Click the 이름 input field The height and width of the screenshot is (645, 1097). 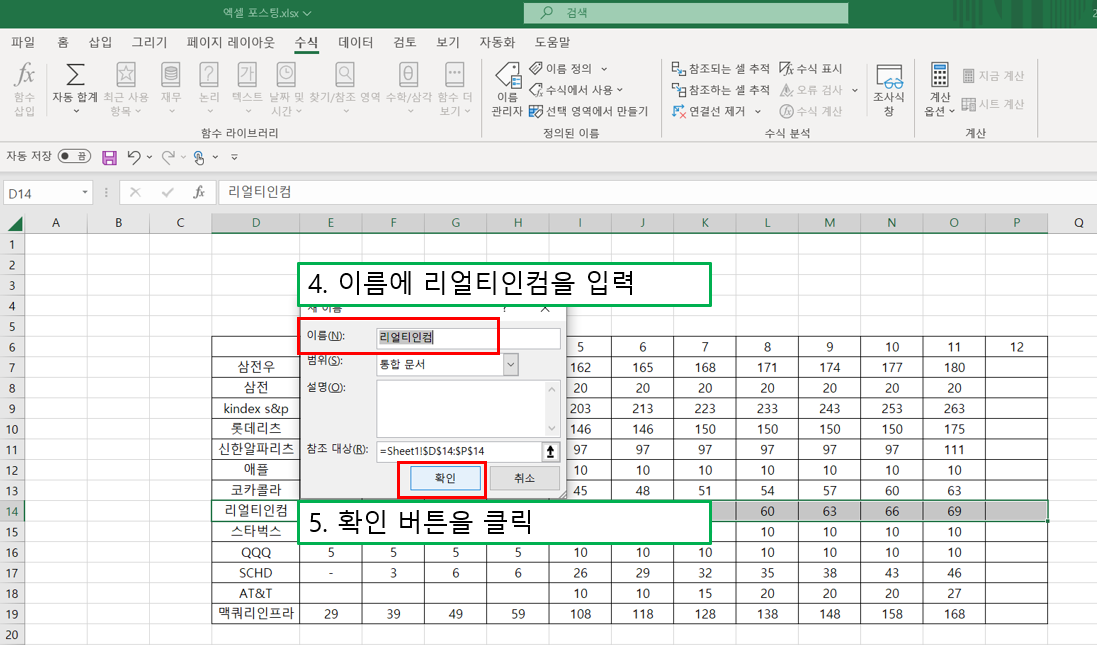tap(468, 337)
